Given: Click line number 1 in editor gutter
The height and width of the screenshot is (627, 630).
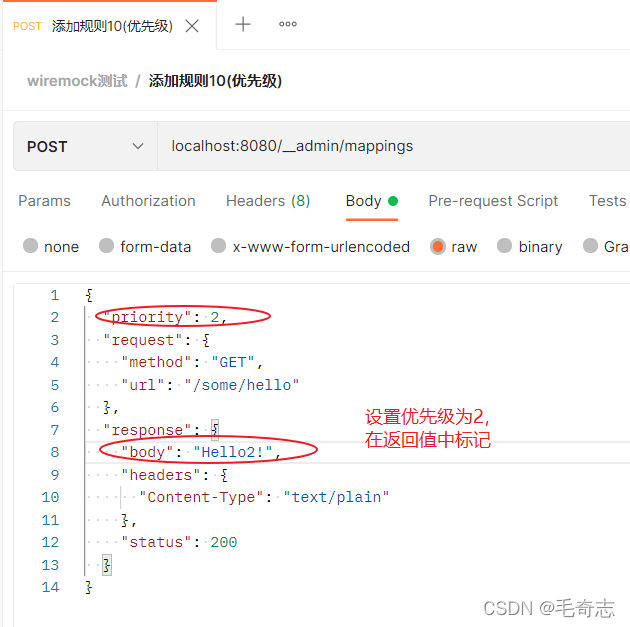Looking at the screenshot, I should tap(55, 295).
